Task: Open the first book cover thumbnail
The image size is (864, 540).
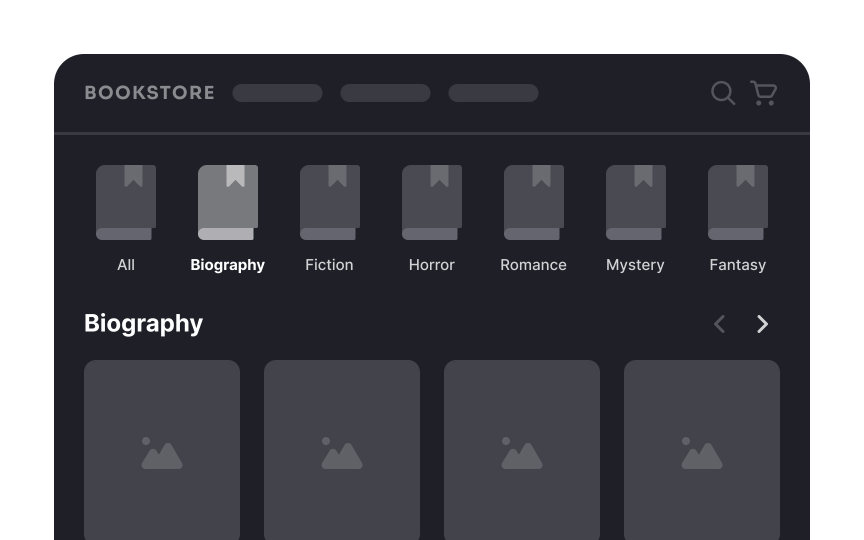Action: (162, 452)
